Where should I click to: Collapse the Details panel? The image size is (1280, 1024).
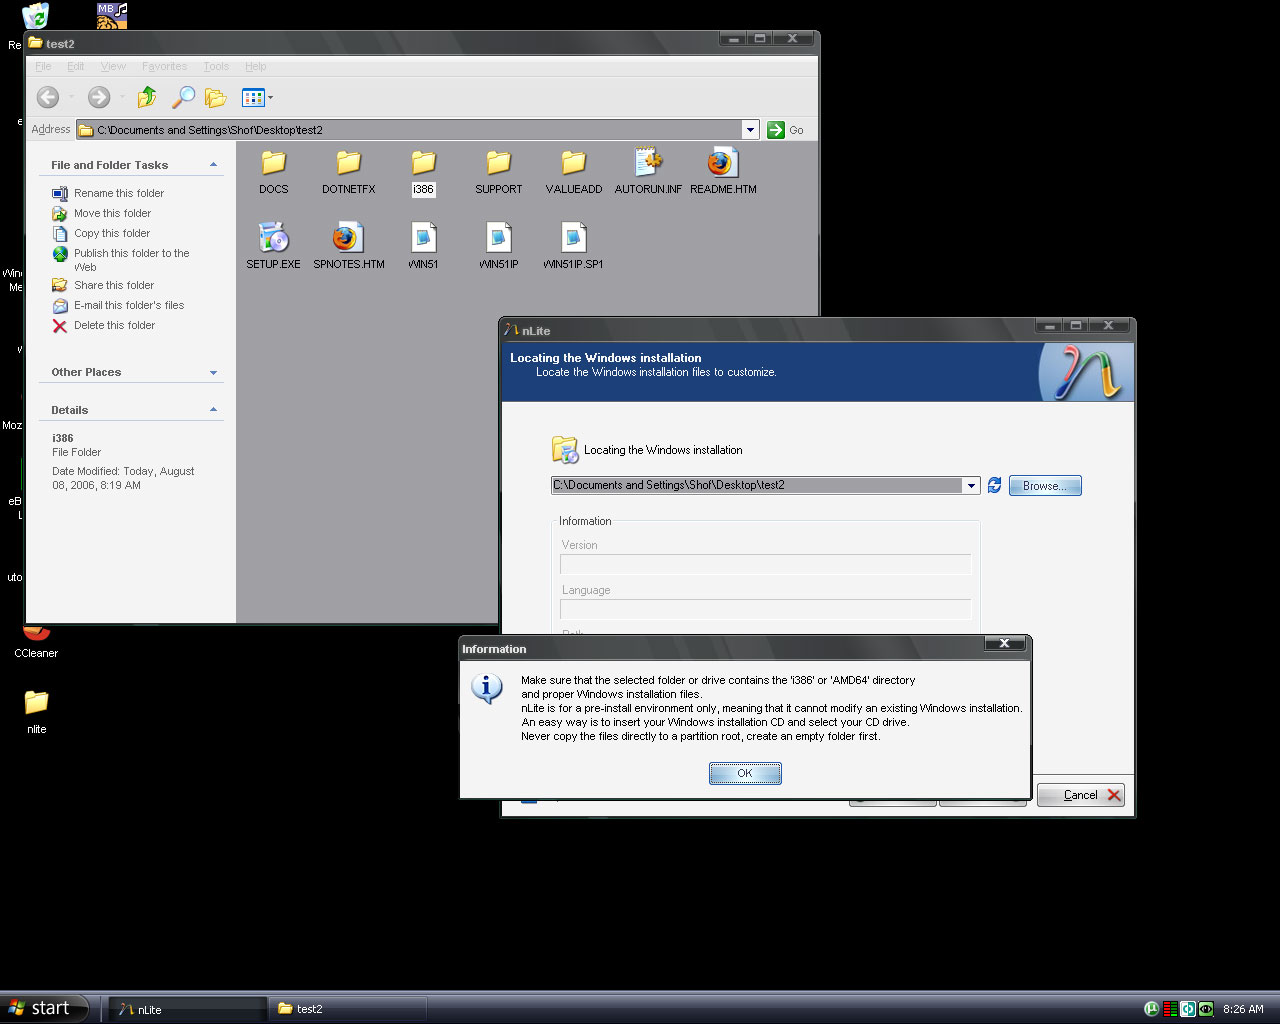213,410
